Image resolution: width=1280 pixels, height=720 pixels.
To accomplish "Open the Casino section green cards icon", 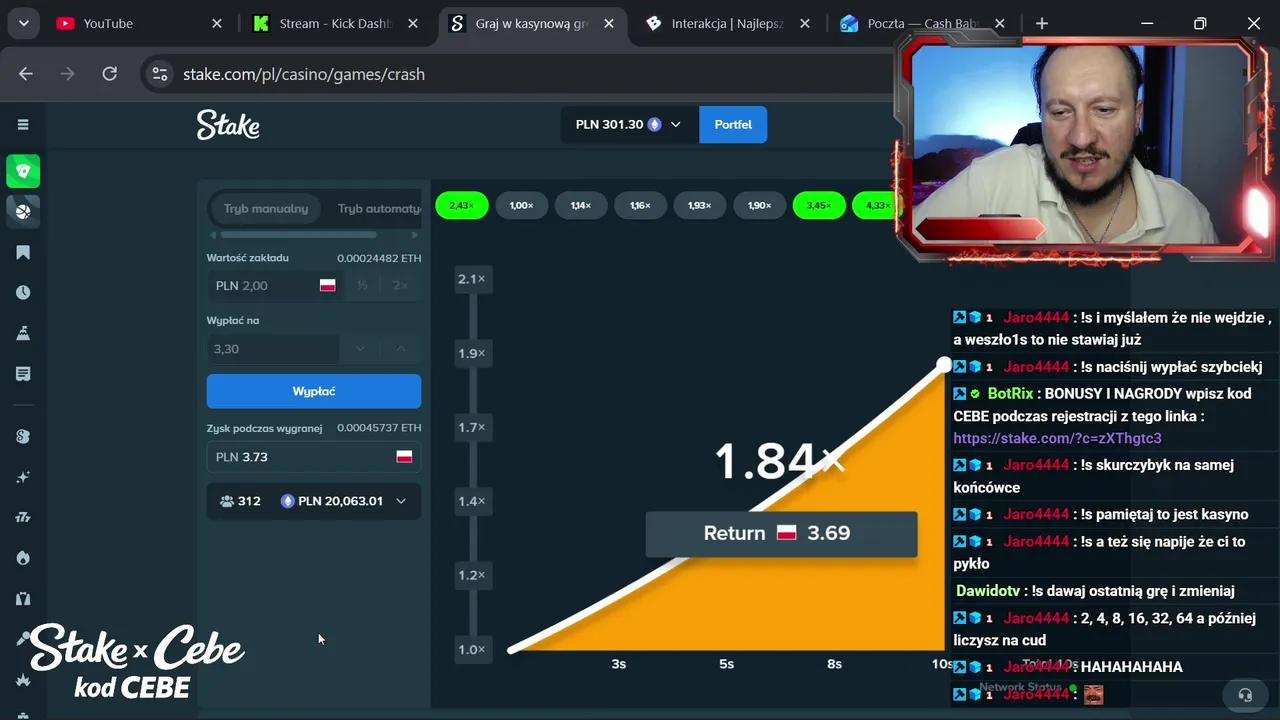I will [x=23, y=171].
